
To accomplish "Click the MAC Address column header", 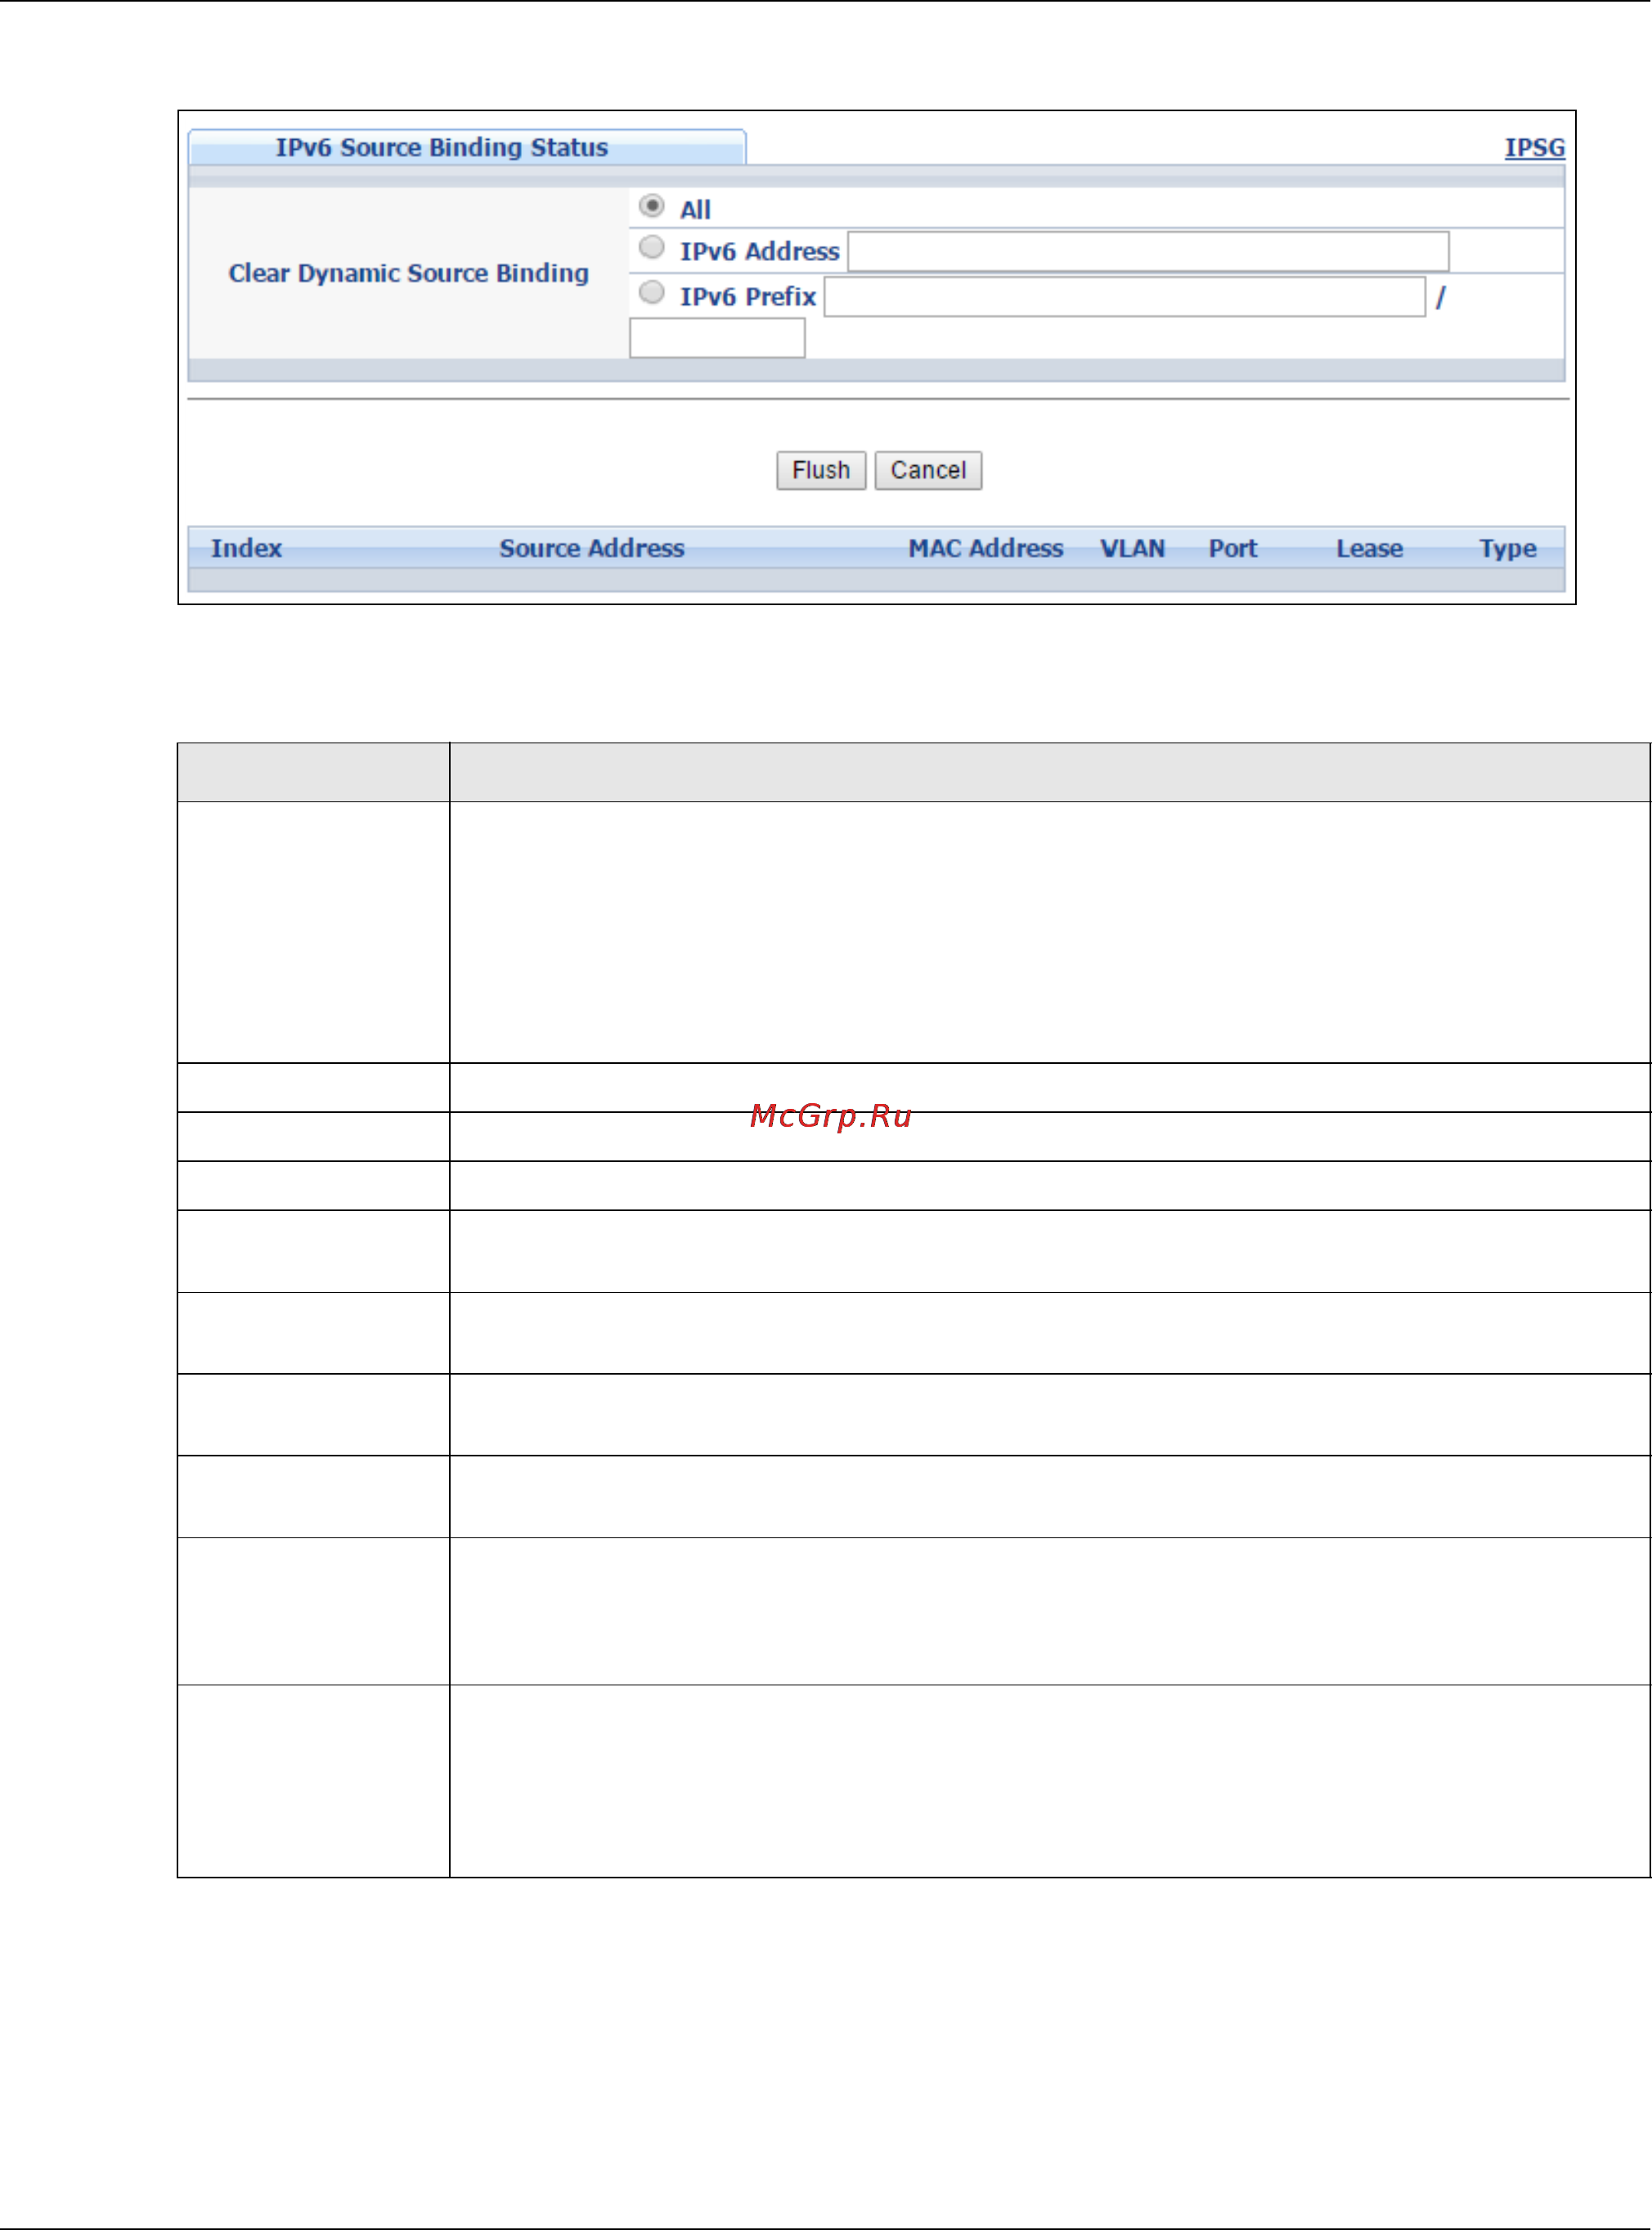I will click(x=985, y=548).
